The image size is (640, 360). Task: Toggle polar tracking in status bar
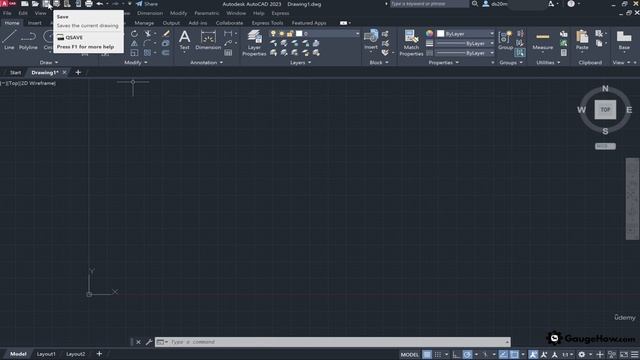coord(467,354)
